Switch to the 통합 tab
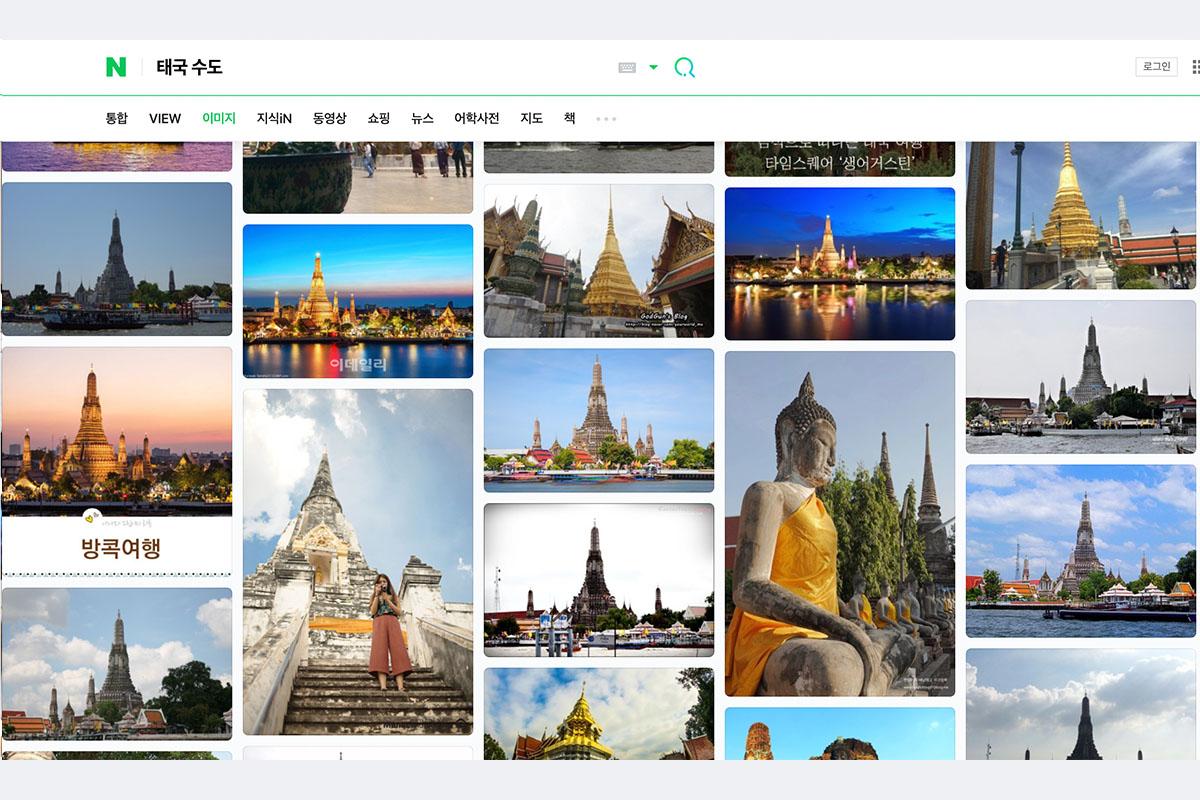Image resolution: width=1200 pixels, height=800 pixels. point(117,118)
